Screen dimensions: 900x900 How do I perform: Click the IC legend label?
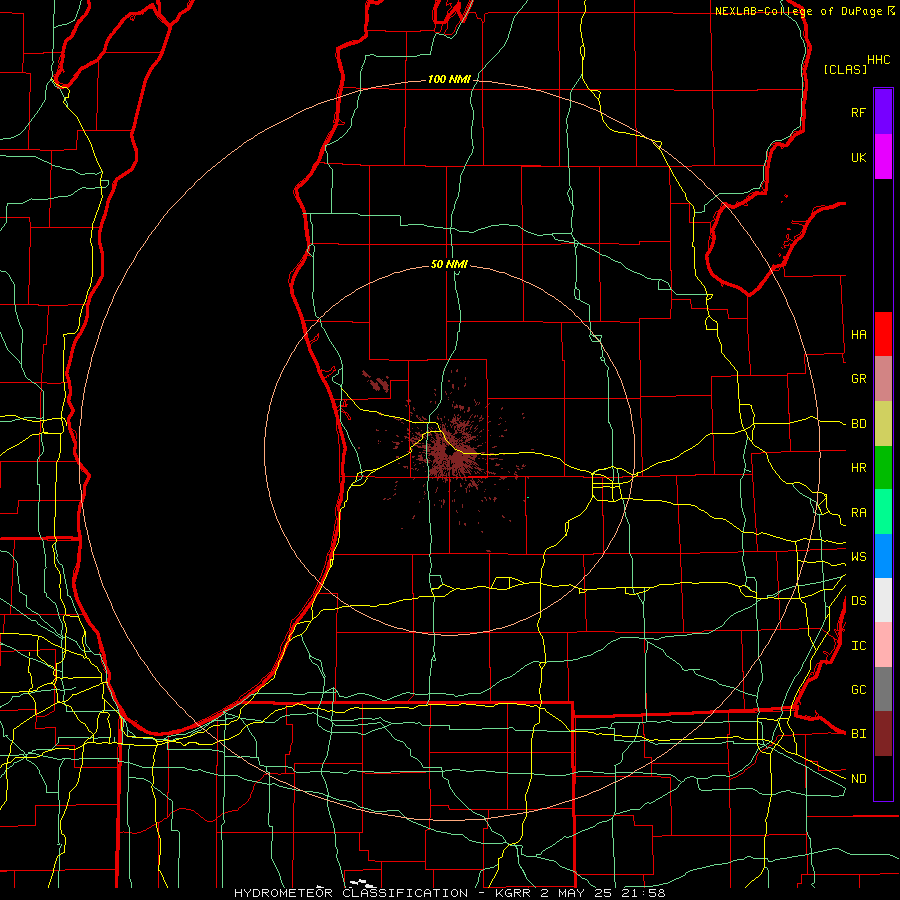858,646
